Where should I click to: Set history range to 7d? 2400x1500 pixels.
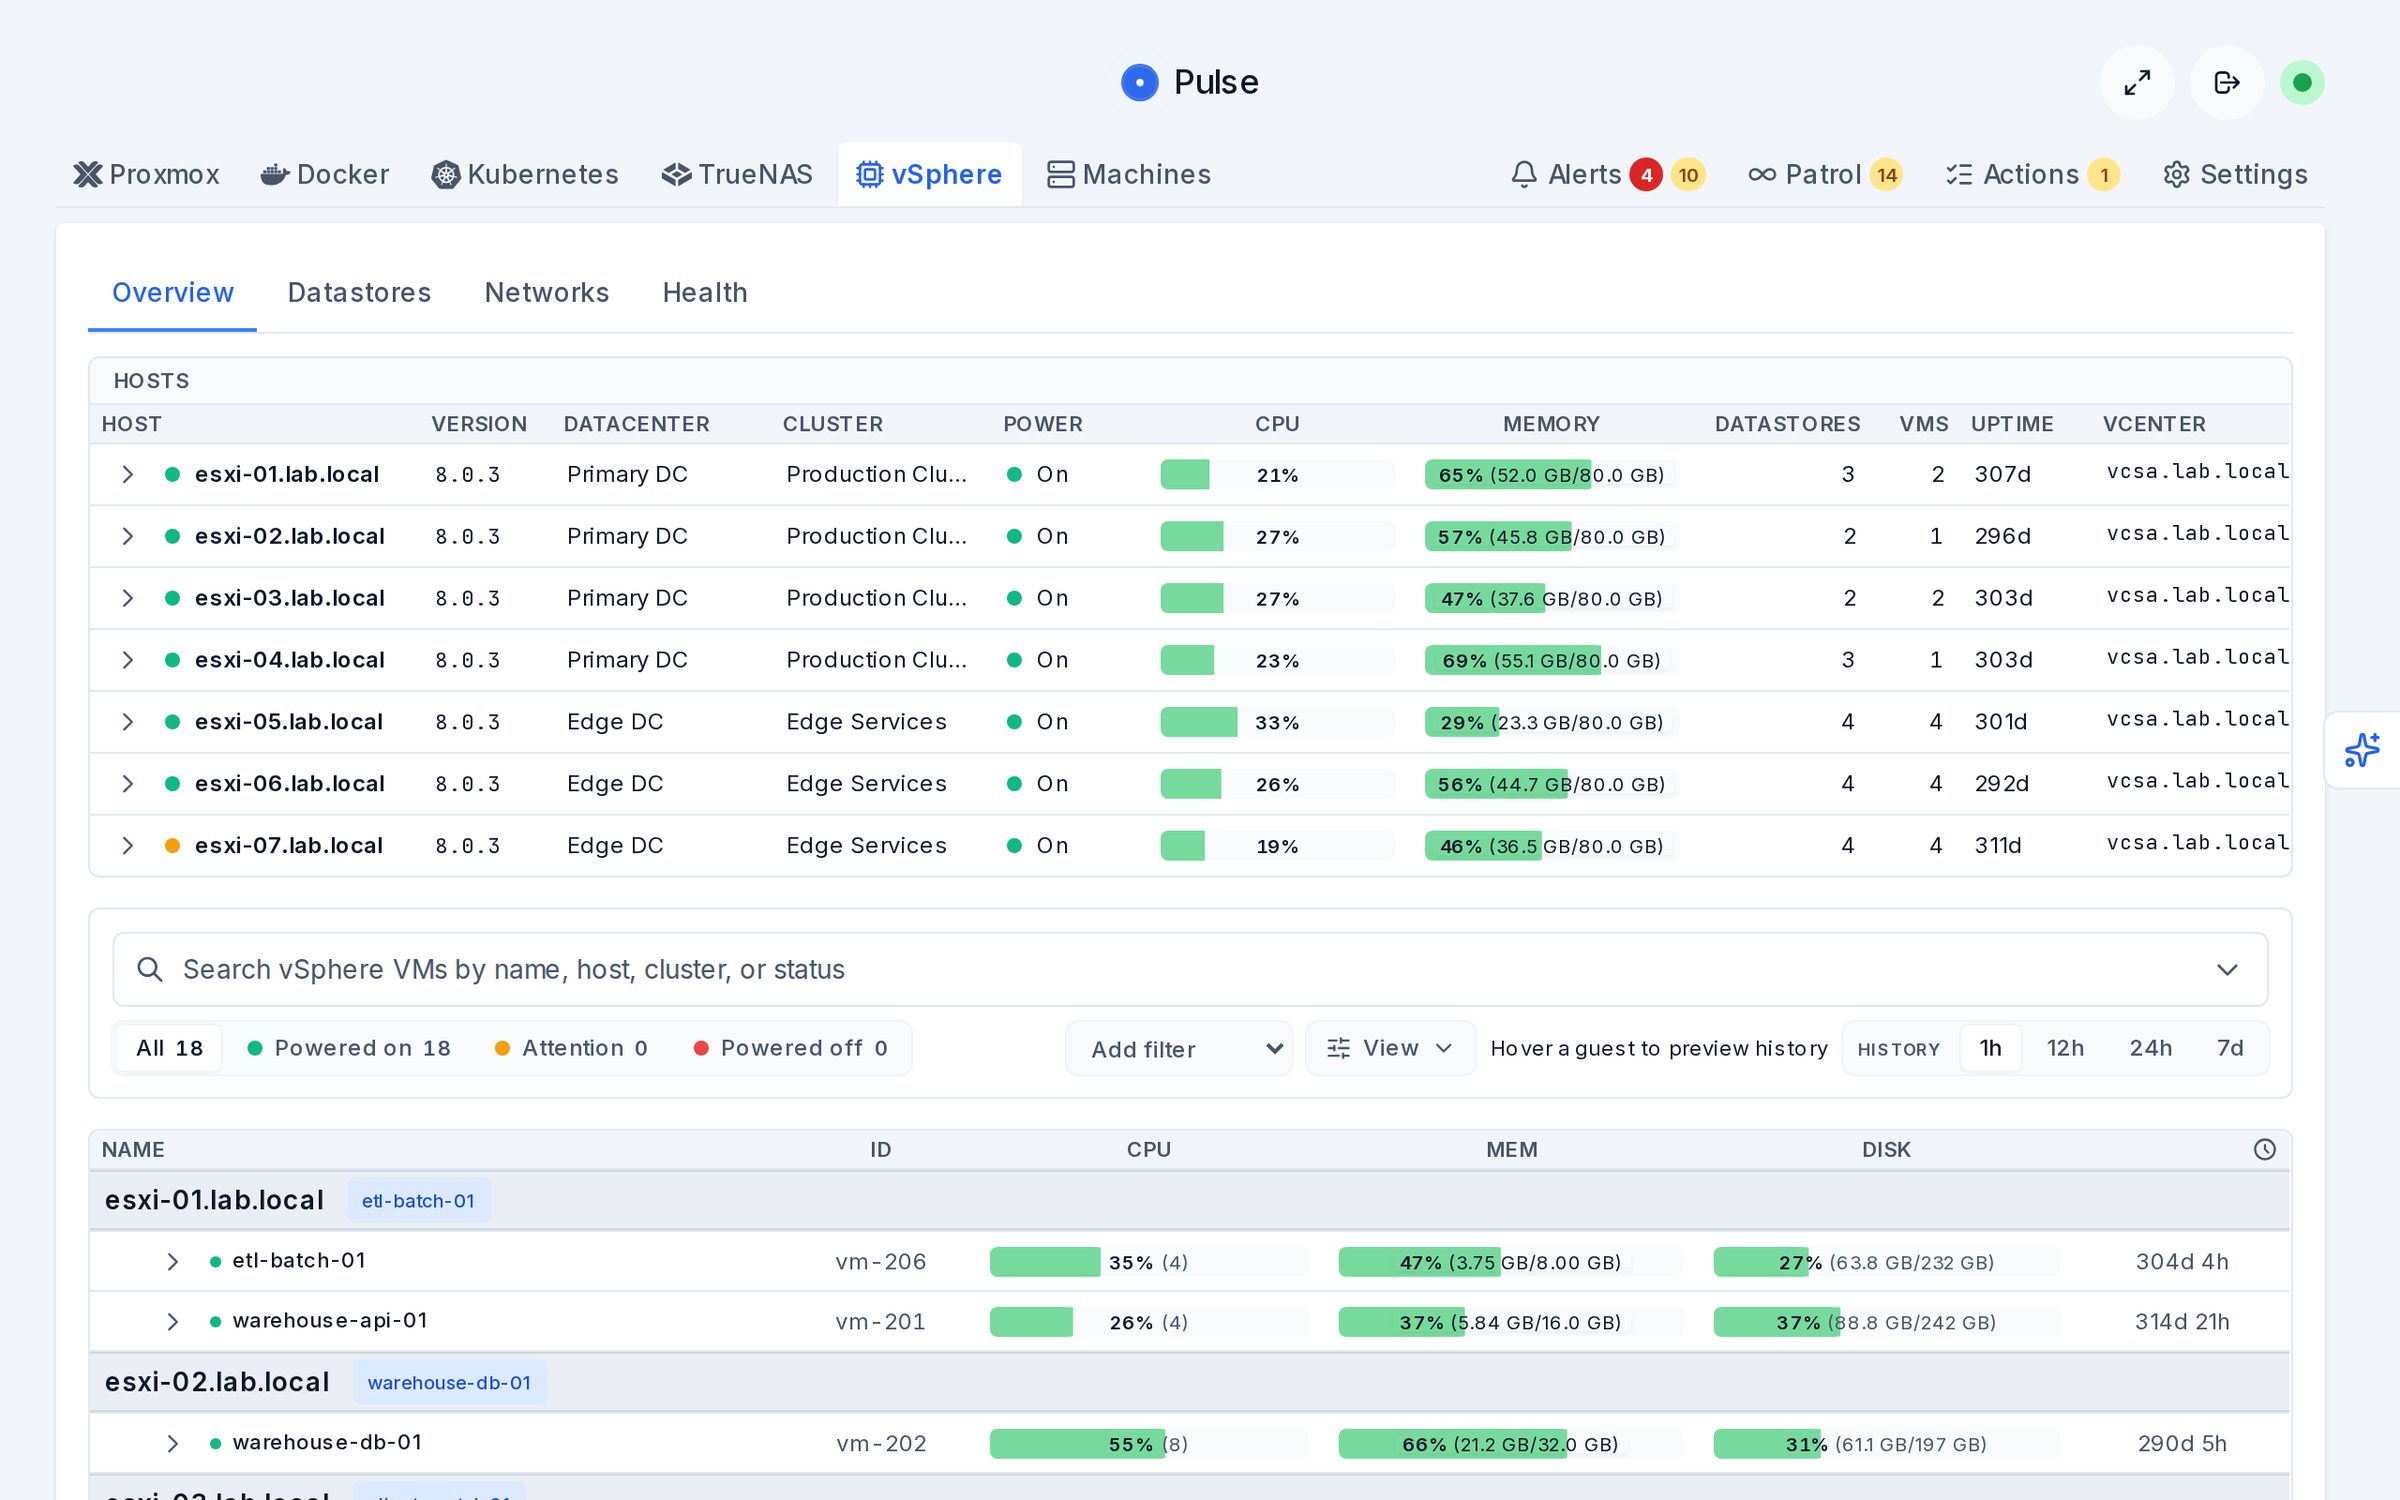tap(2230, 1048)
